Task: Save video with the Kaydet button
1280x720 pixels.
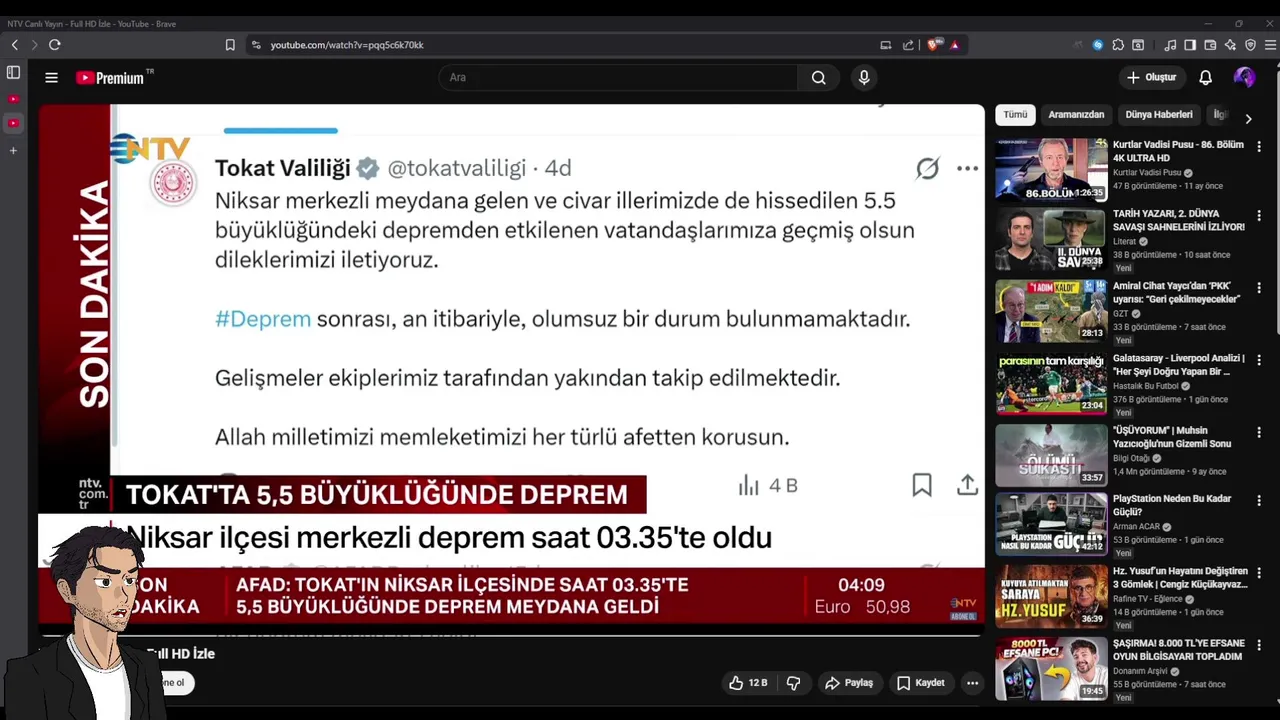Action: tap(920, 683)
